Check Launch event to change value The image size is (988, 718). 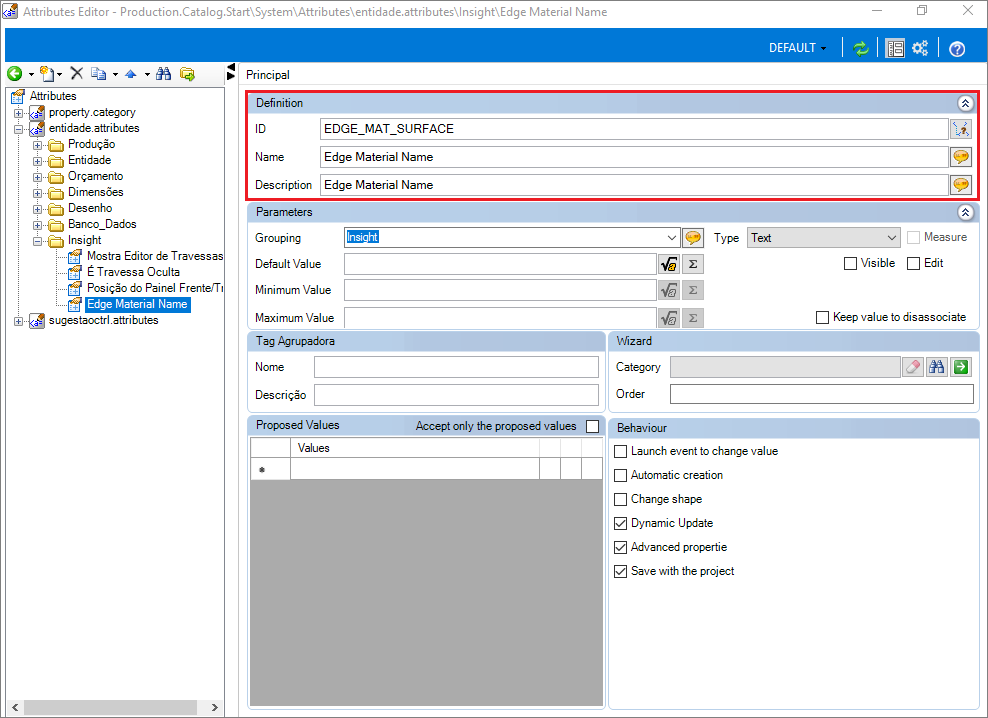point(621,451)
